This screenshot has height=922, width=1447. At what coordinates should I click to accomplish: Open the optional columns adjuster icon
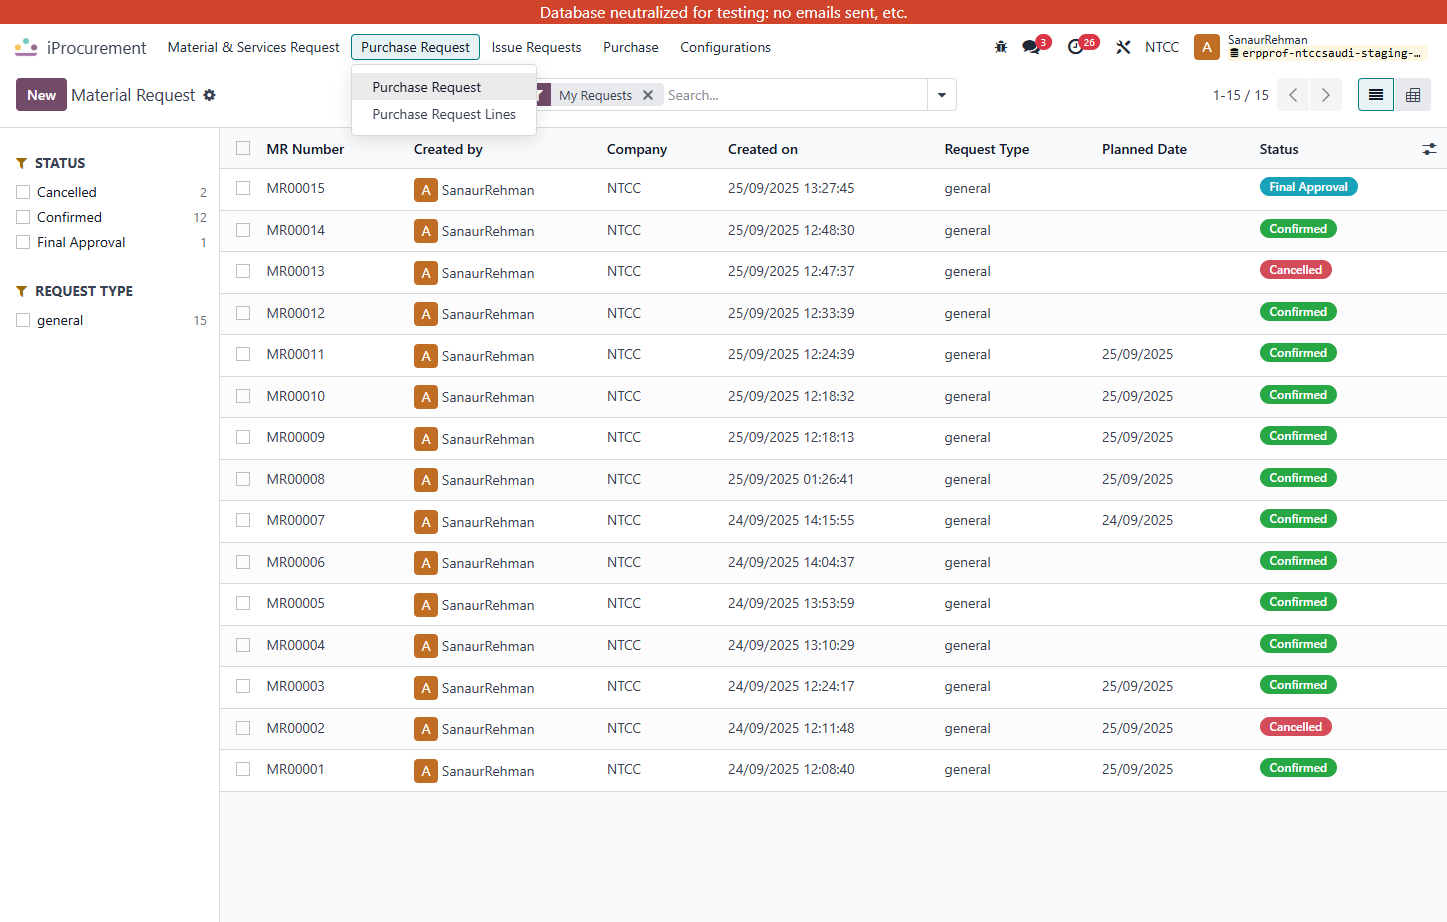[1429, 149]
